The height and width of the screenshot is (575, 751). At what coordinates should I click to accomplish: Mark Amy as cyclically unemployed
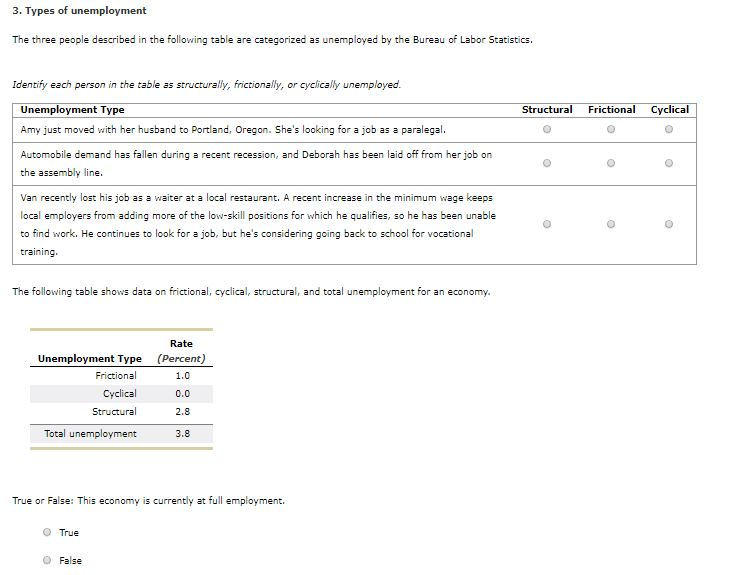point(669,129)
